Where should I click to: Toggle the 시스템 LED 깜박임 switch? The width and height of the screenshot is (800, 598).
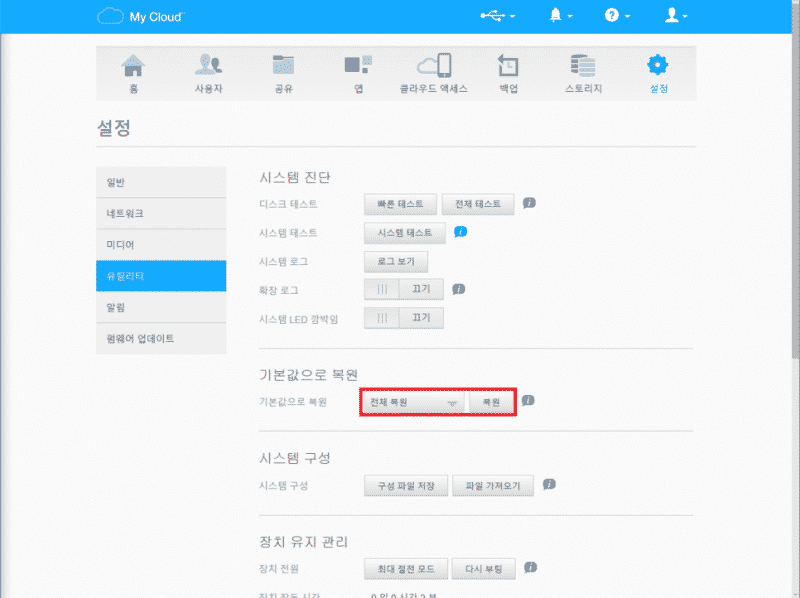click(x=404, y=318)
